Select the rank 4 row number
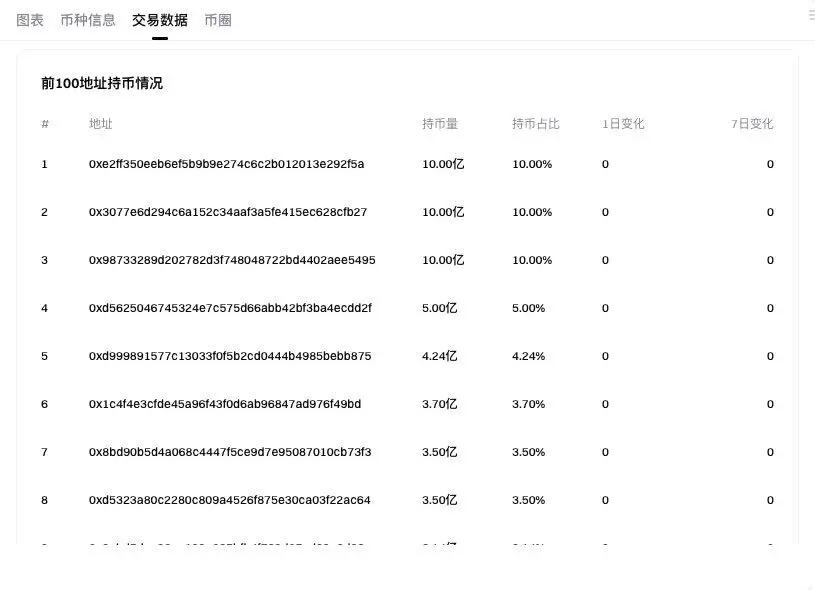Screen dimensions: 815x590 coord(44,308)
